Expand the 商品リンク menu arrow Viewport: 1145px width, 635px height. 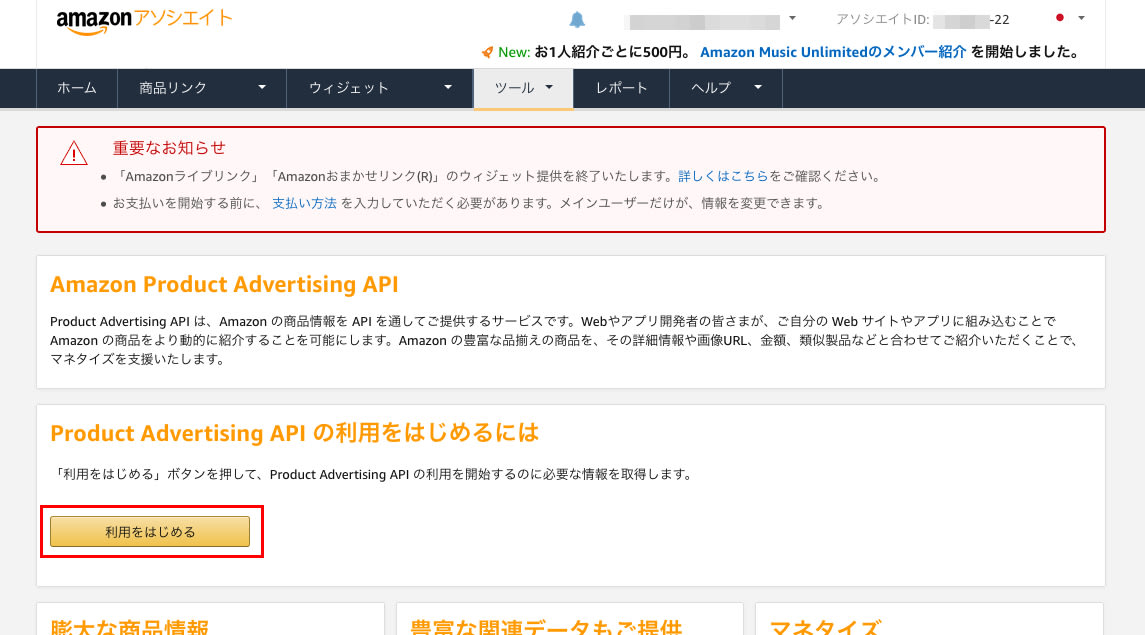[x=262, y=88]
